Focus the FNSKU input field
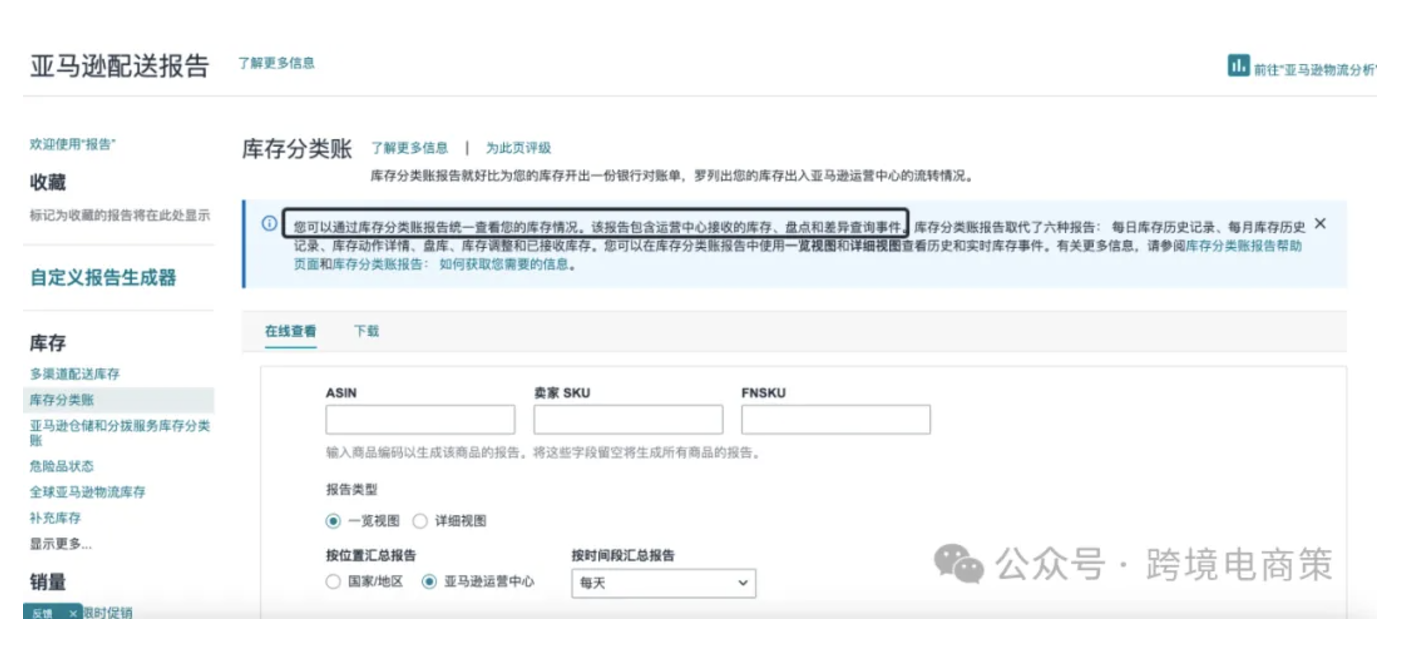Image resolution: width=1406 pixels, height=660 pixels. [836, 420]
